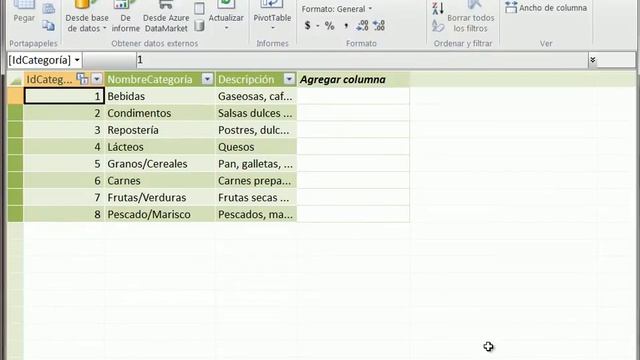This screenshot has height=360, width=640.
Task: Apply thousands separator comma icon
Action: 346,26
